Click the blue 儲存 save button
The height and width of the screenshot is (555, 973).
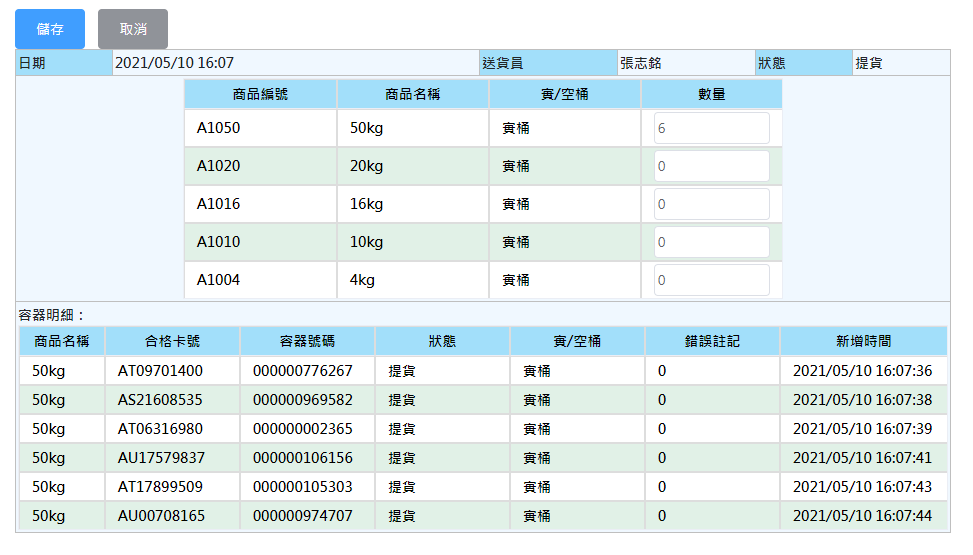(50, 29)
